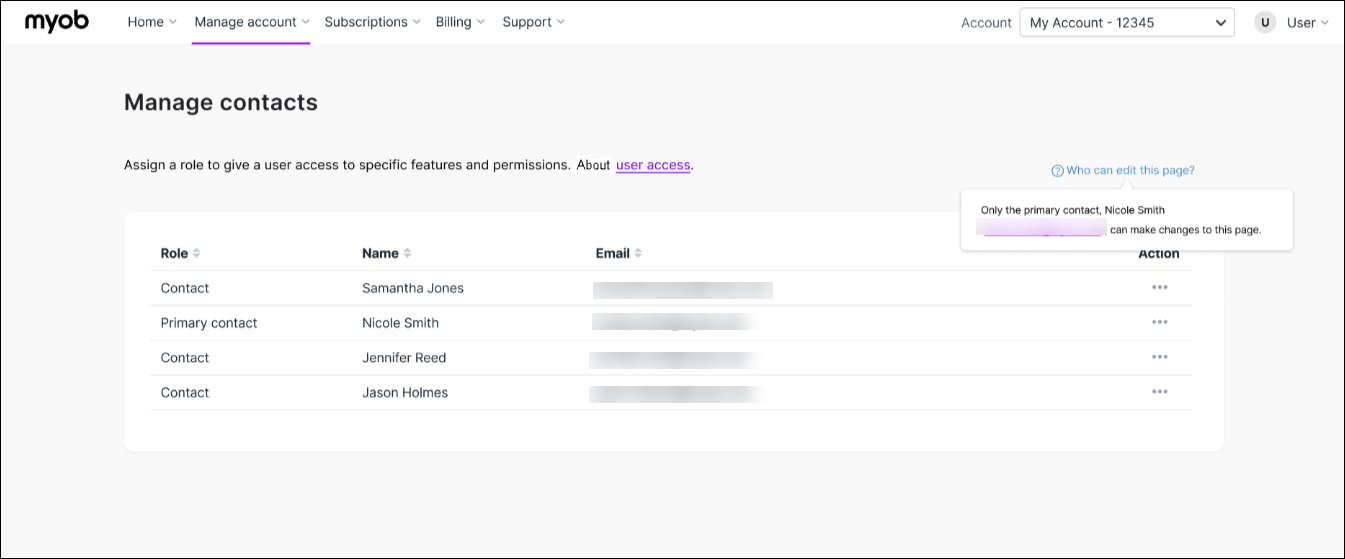Open actions menu for Jennifer Reed
1345x559 pixels.
click(1160, 358)
